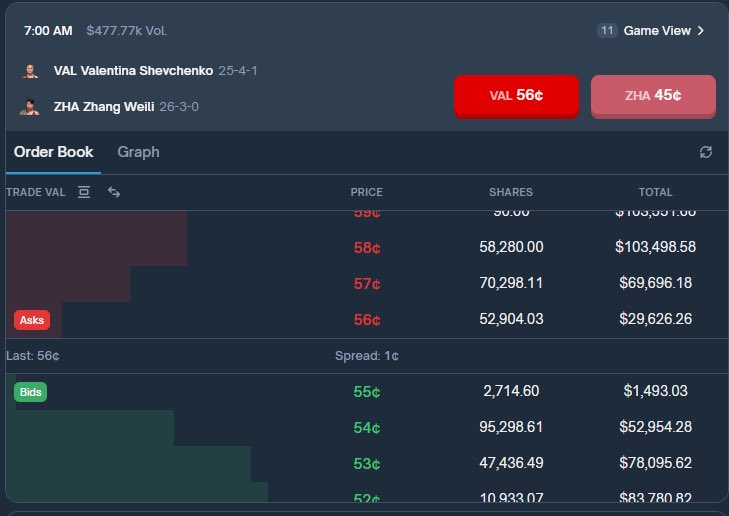Click the 25-4-1 fighter record
The height and width of the screenshot is (516, 729).
tap(238, 71)
